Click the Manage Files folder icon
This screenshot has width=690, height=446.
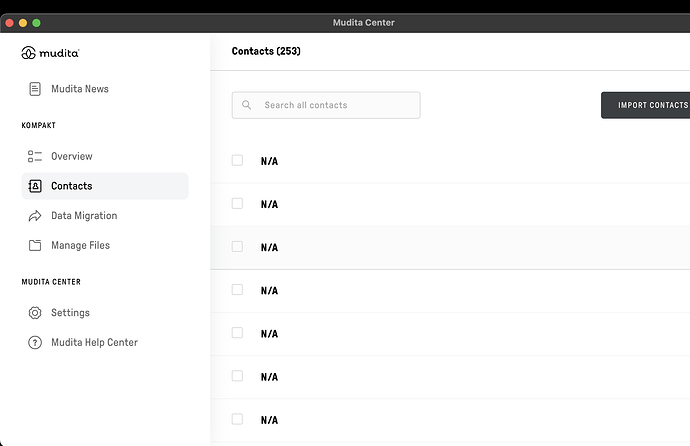(x=35, y=245)
